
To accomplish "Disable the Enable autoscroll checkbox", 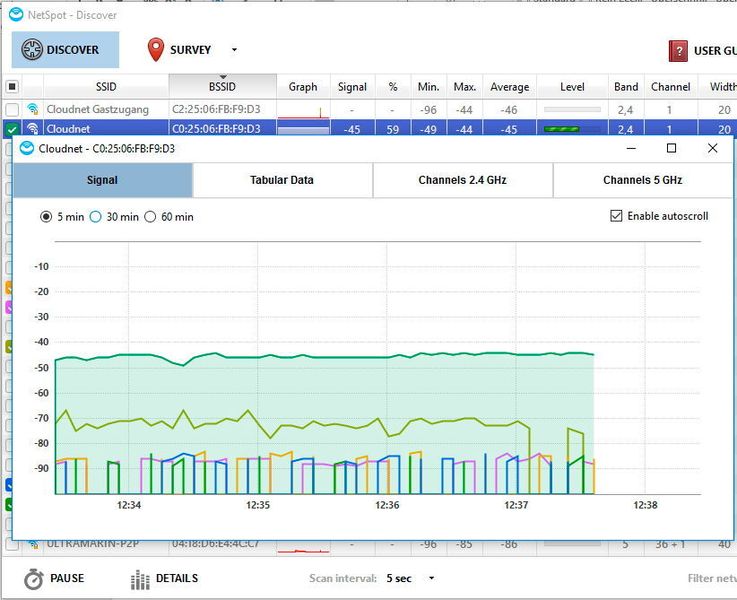I will point(616,216).
